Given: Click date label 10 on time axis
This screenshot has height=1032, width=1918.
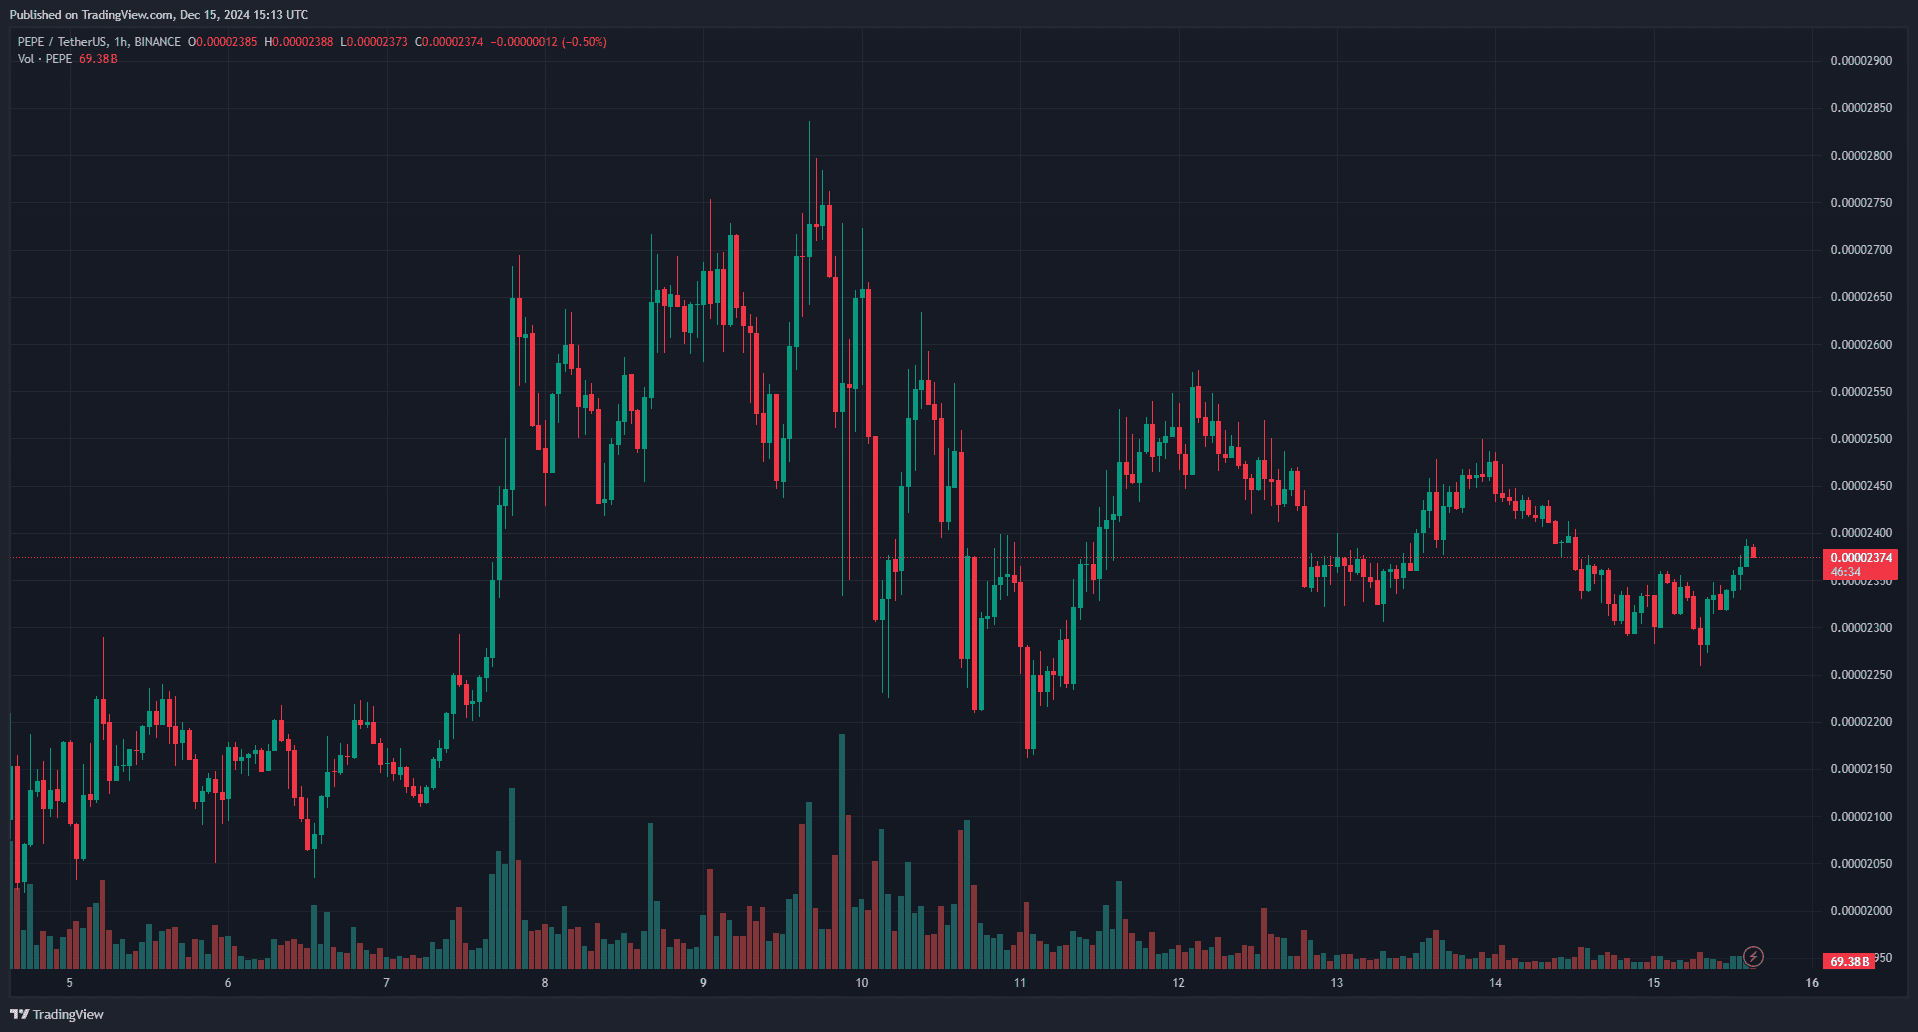Looking at the screenshot, I should pos(862,983).
